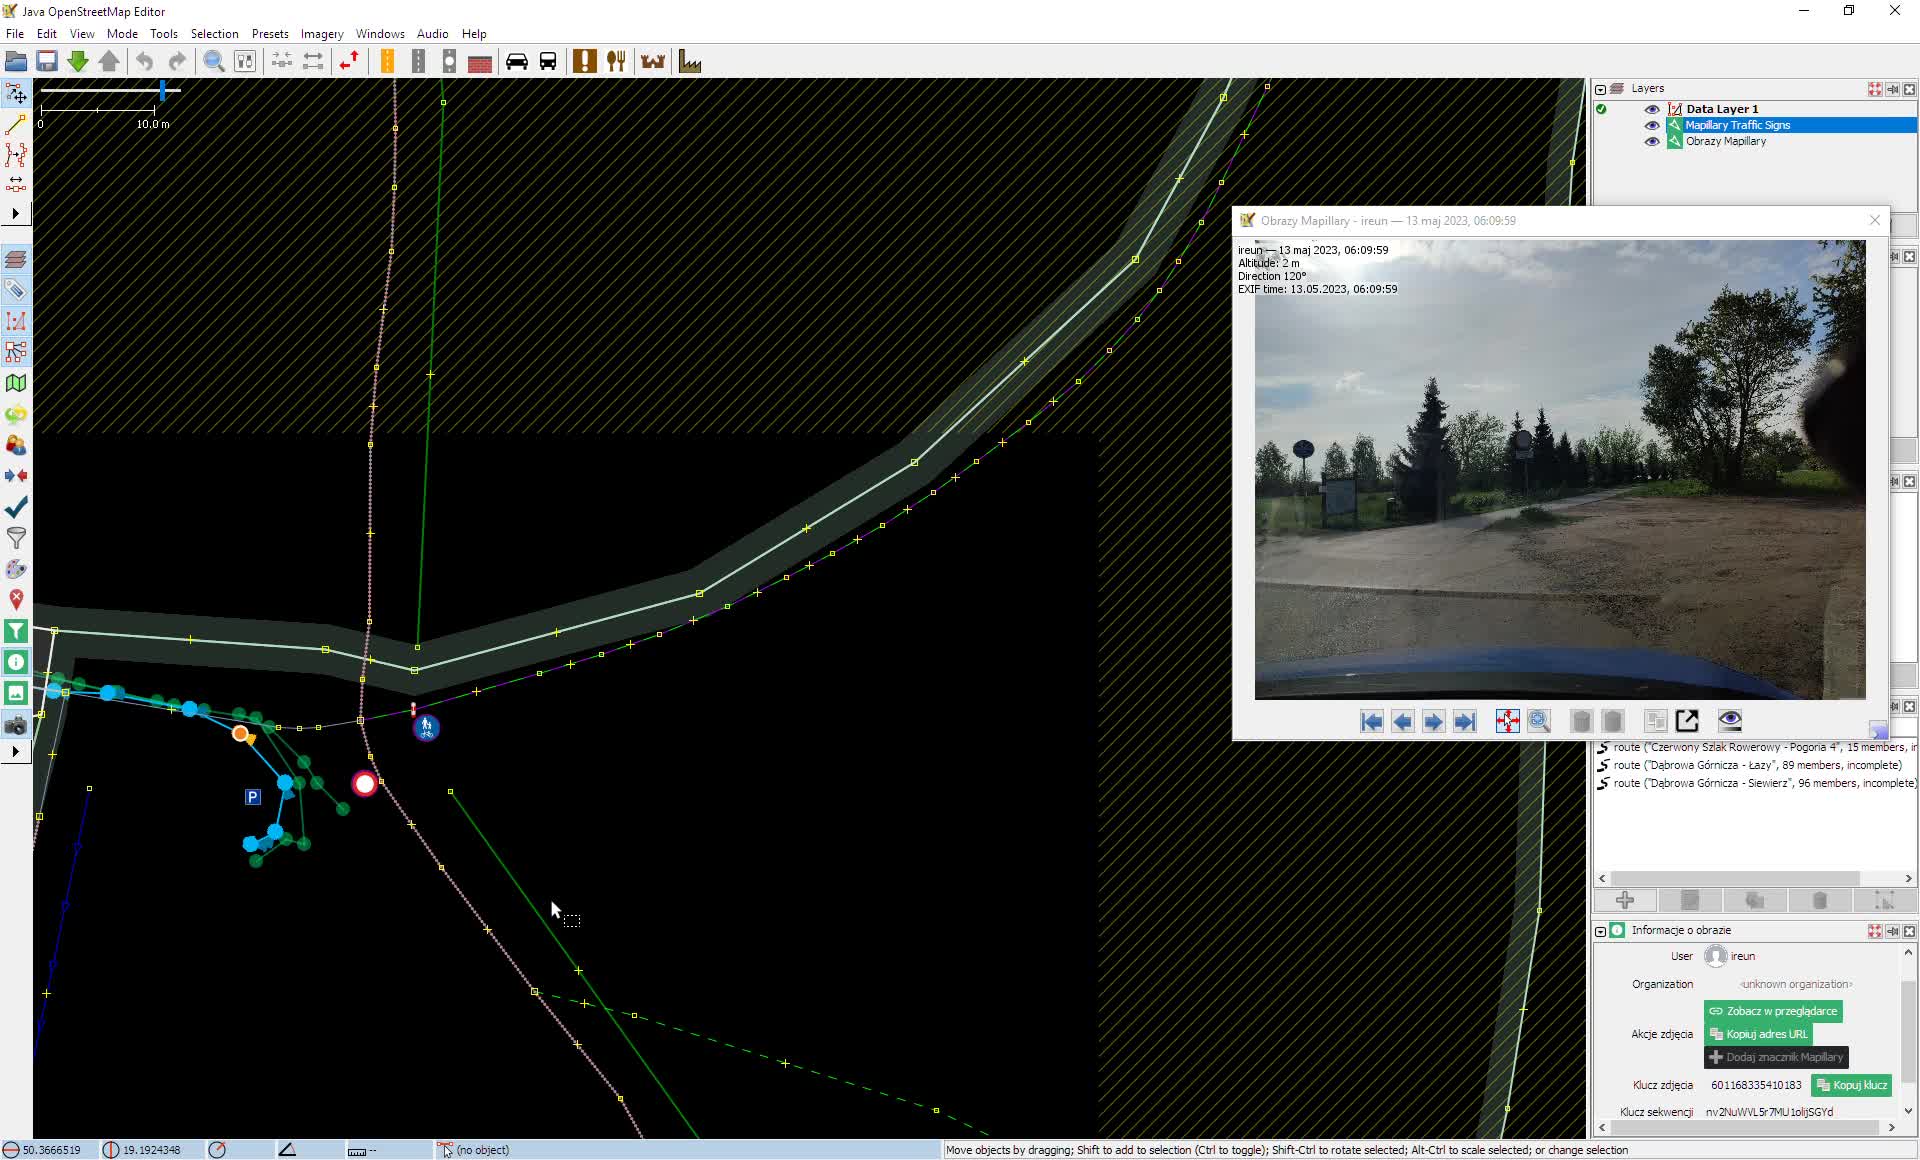Hide the Data Layer 1 visibility eye
Viewport: 1920px width, 1160px height.
[x=1652, y=109]
